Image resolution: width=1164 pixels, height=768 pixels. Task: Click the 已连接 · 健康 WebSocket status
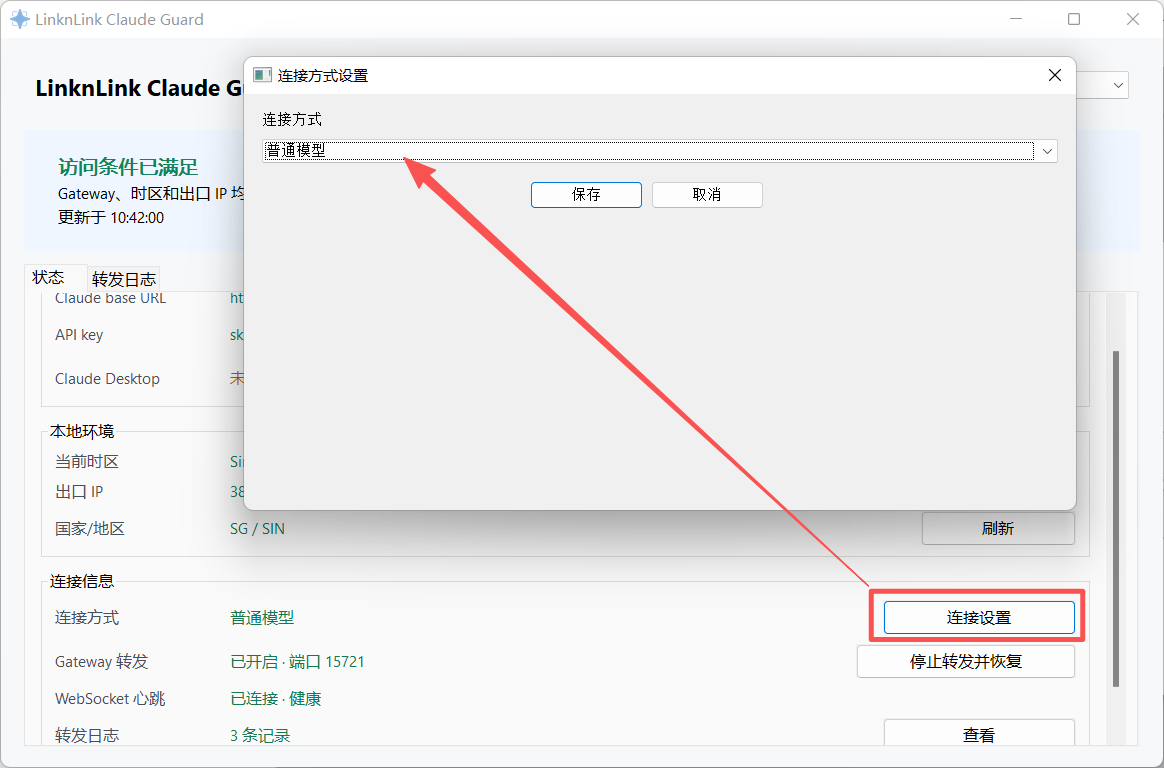275,698
